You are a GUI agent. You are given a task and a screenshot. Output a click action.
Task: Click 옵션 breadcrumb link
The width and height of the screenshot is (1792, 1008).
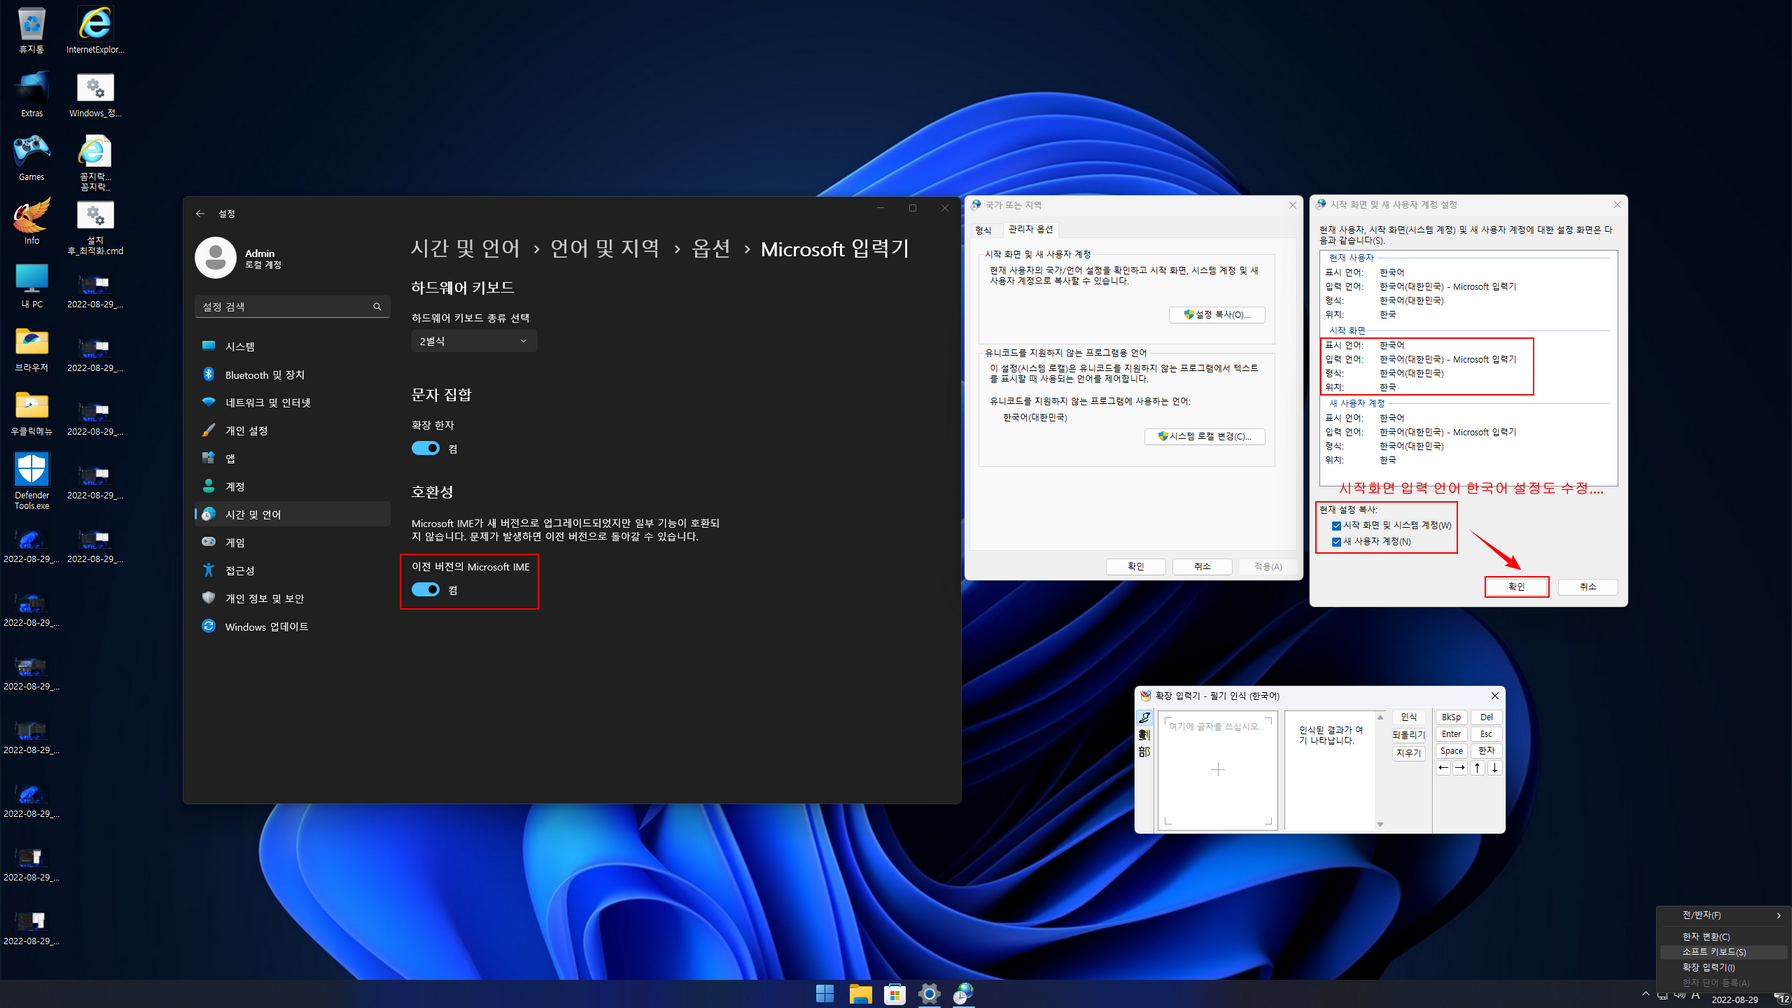(711, 248)
